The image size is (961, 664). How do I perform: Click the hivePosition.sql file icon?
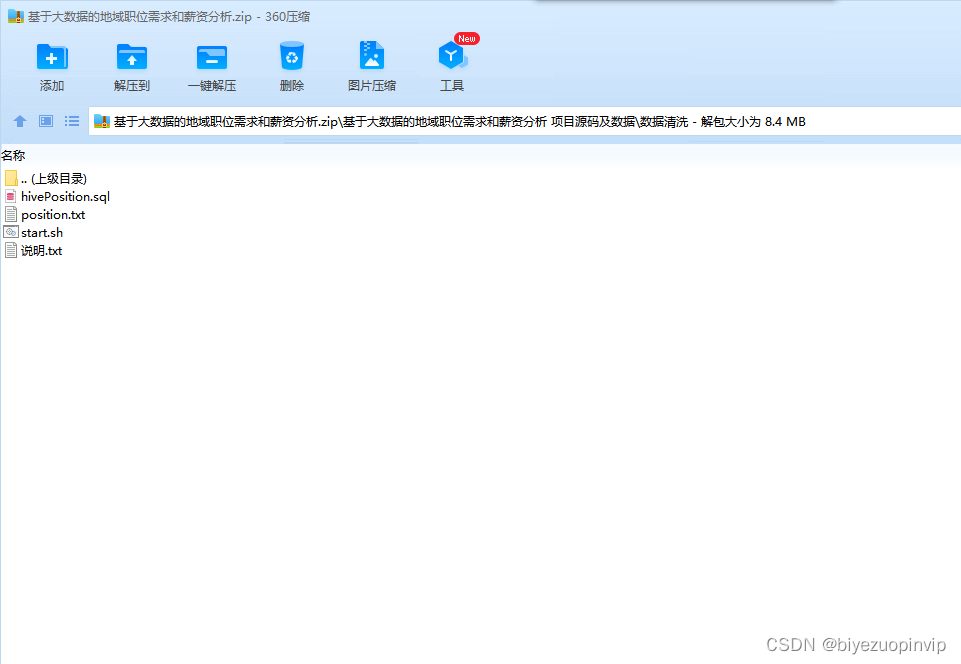[10, 196]
